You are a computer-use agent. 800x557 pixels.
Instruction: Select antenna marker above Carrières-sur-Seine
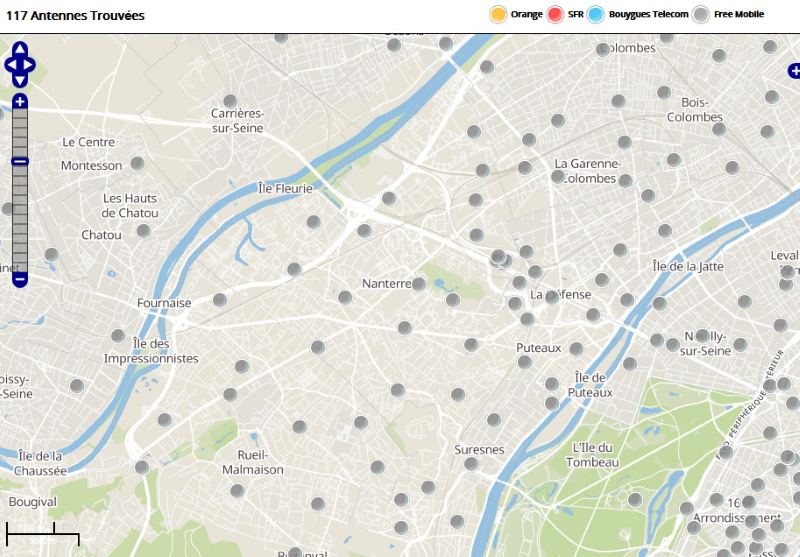[230, 101]
